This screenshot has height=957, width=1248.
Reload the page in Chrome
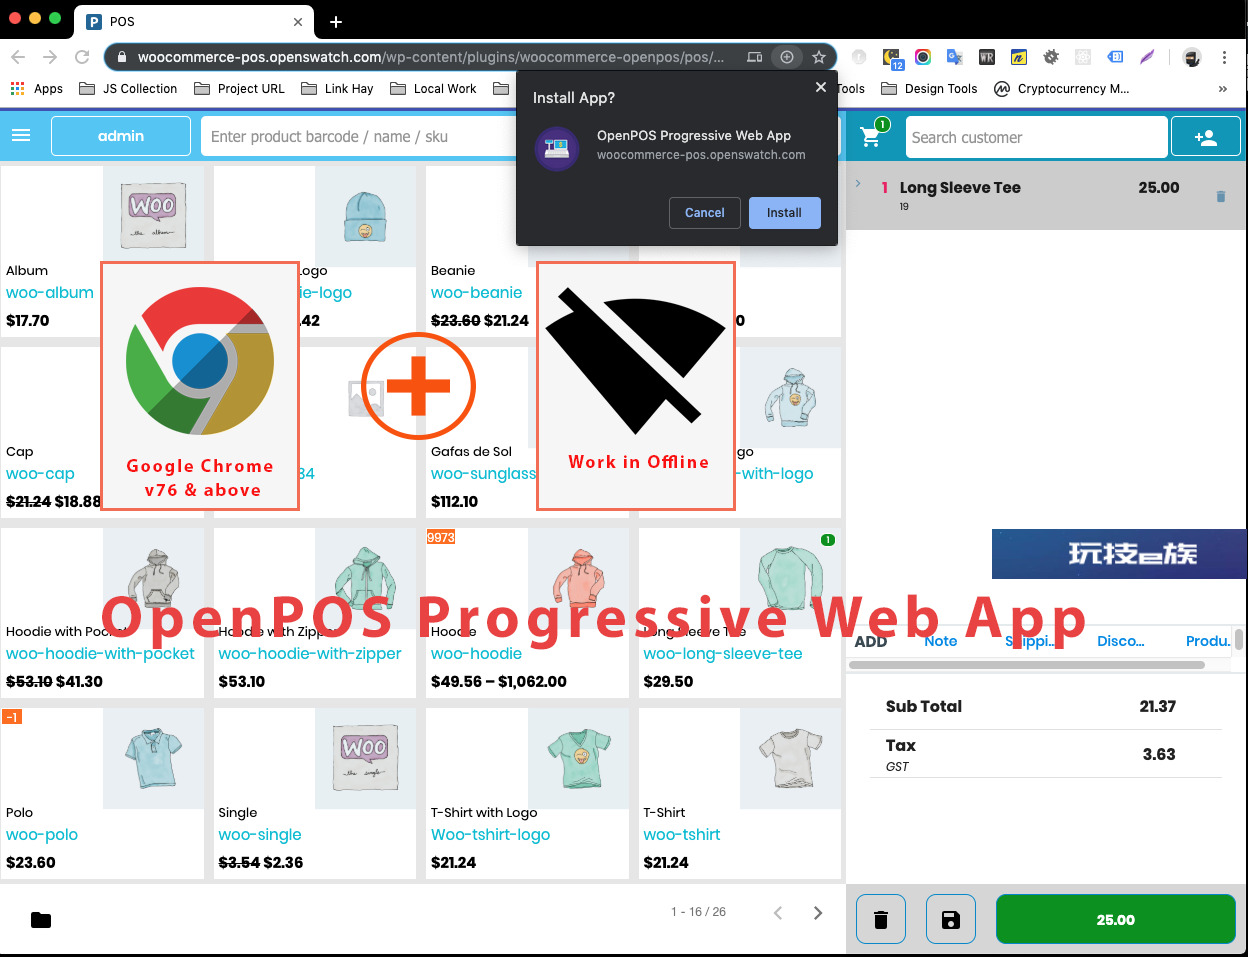[82, 57]
